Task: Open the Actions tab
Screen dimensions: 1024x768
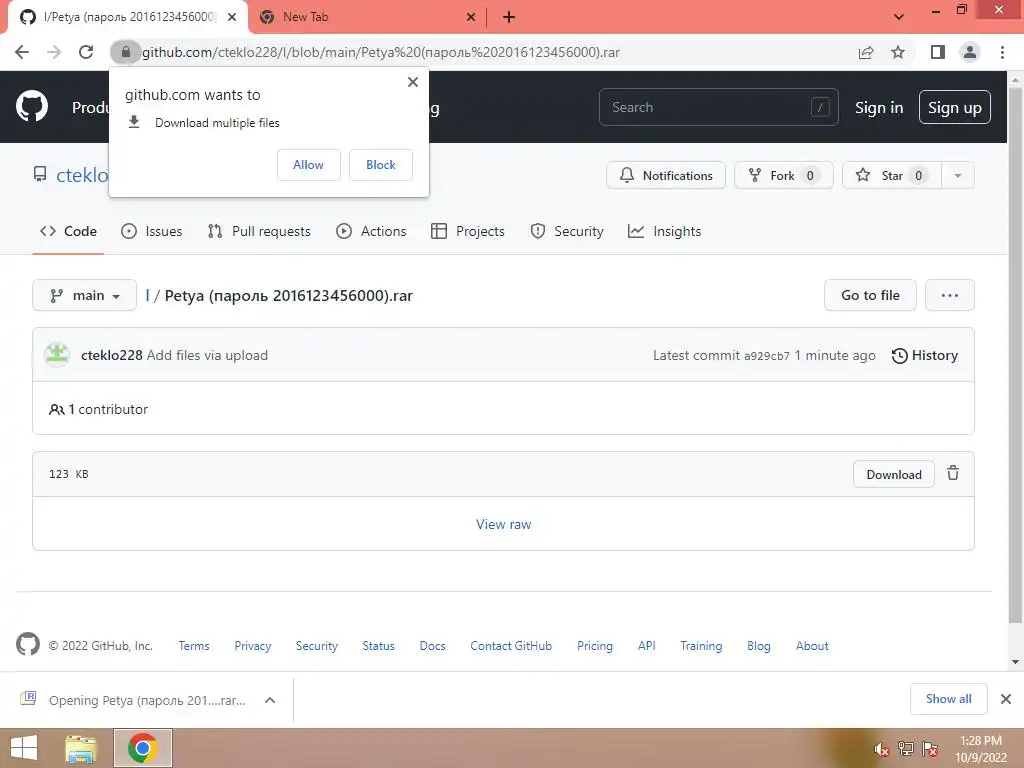Action: (x=371, y=231)
